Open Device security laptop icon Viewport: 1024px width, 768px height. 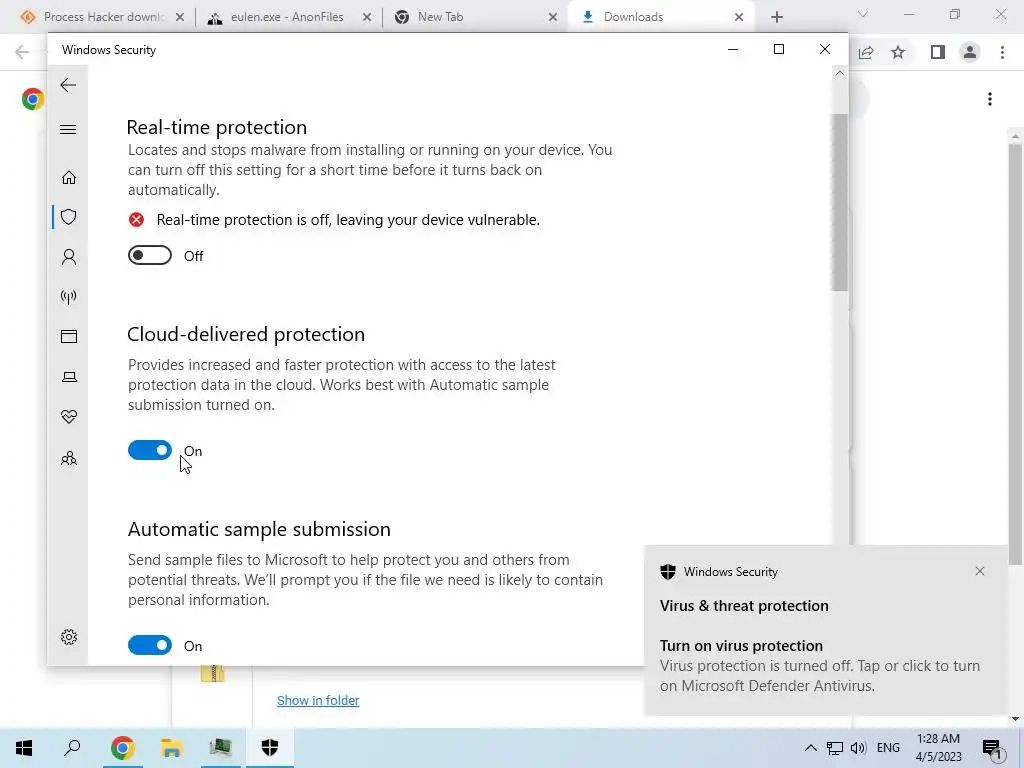69,377
